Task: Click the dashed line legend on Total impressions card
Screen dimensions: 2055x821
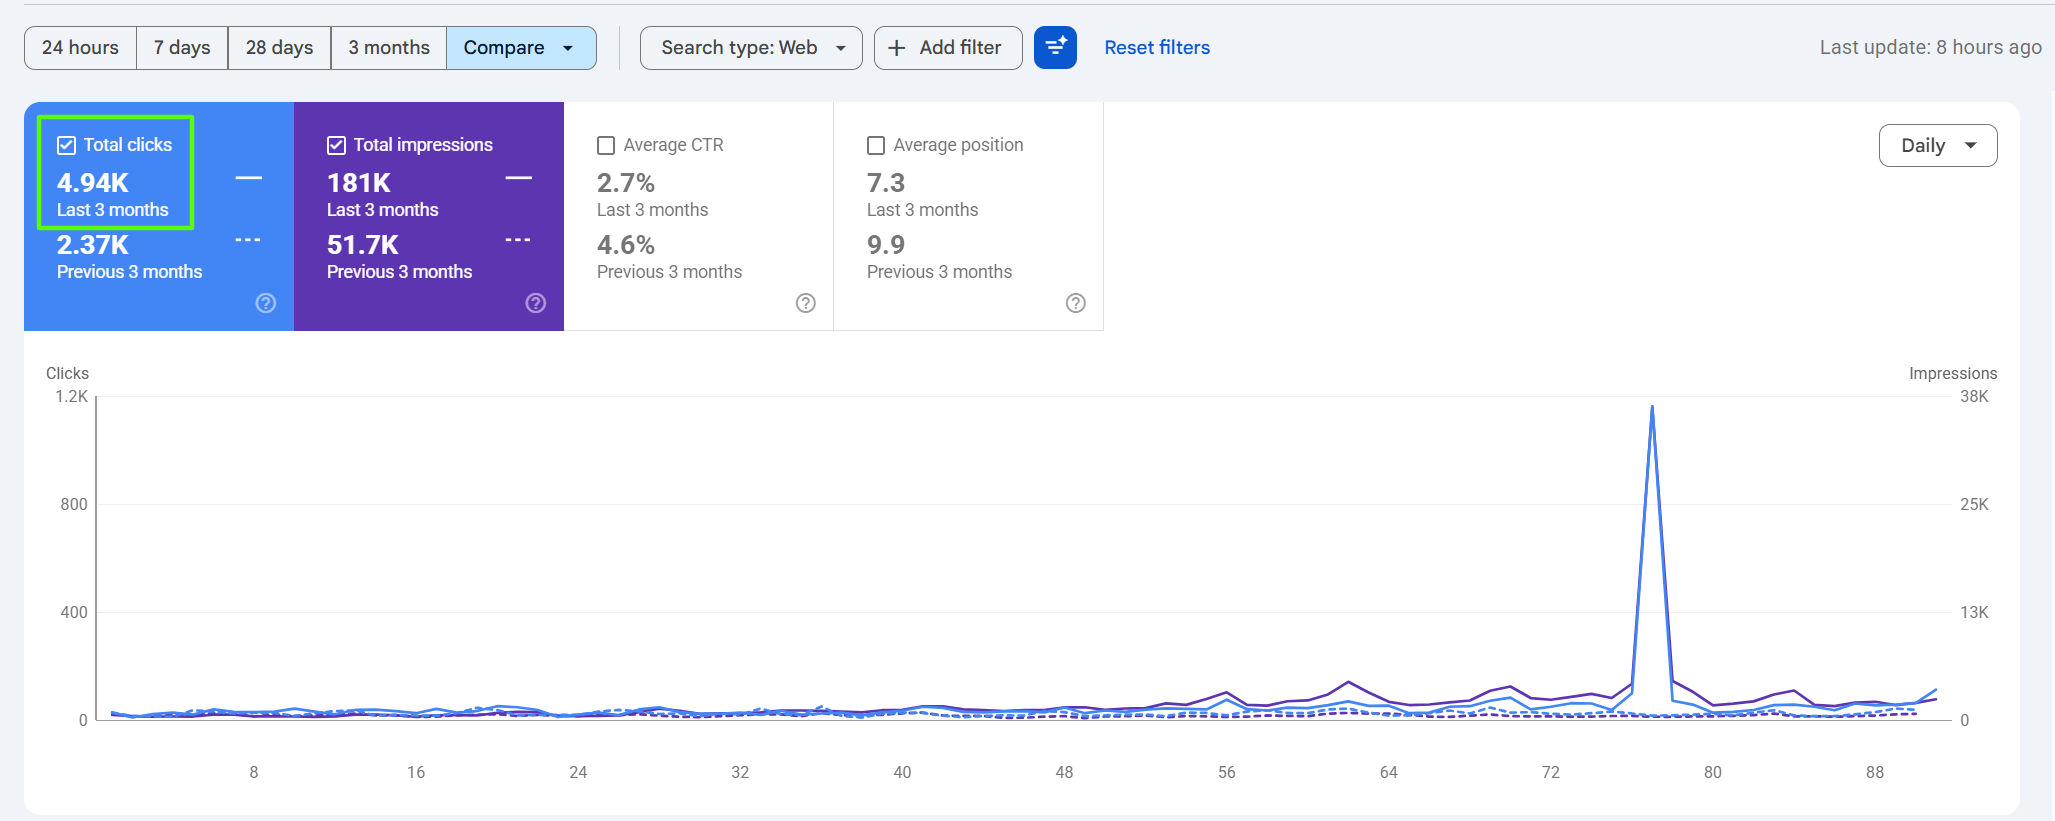Action: click(518, 240)
